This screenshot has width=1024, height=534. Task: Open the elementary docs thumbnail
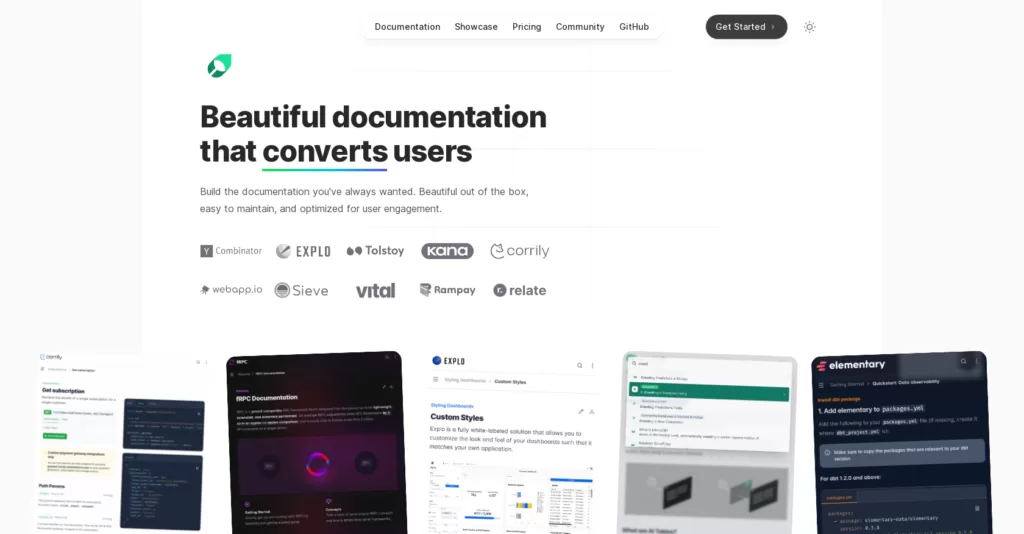(x=900, y=443)
